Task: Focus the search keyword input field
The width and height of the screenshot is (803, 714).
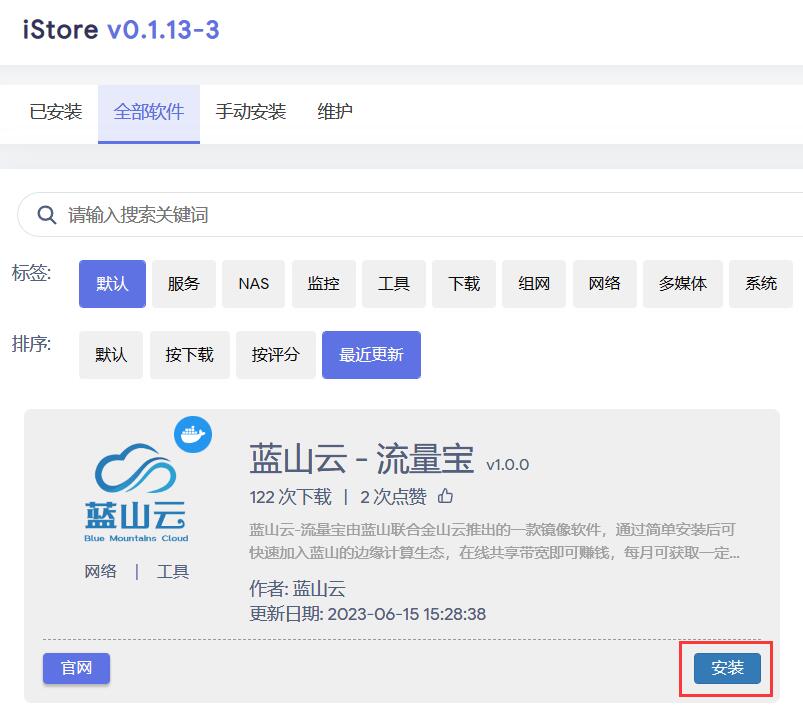Action: coord(411,215)
